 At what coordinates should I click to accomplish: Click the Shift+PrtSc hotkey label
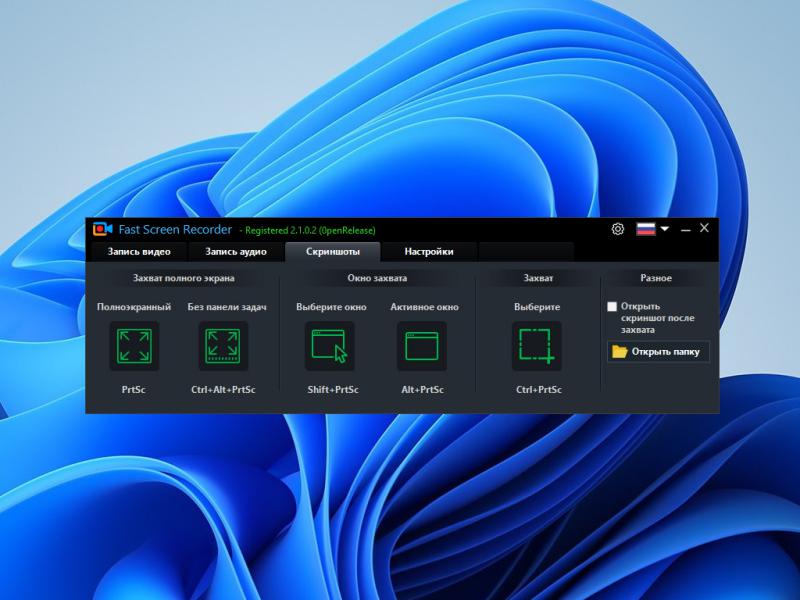click(333, 390)
